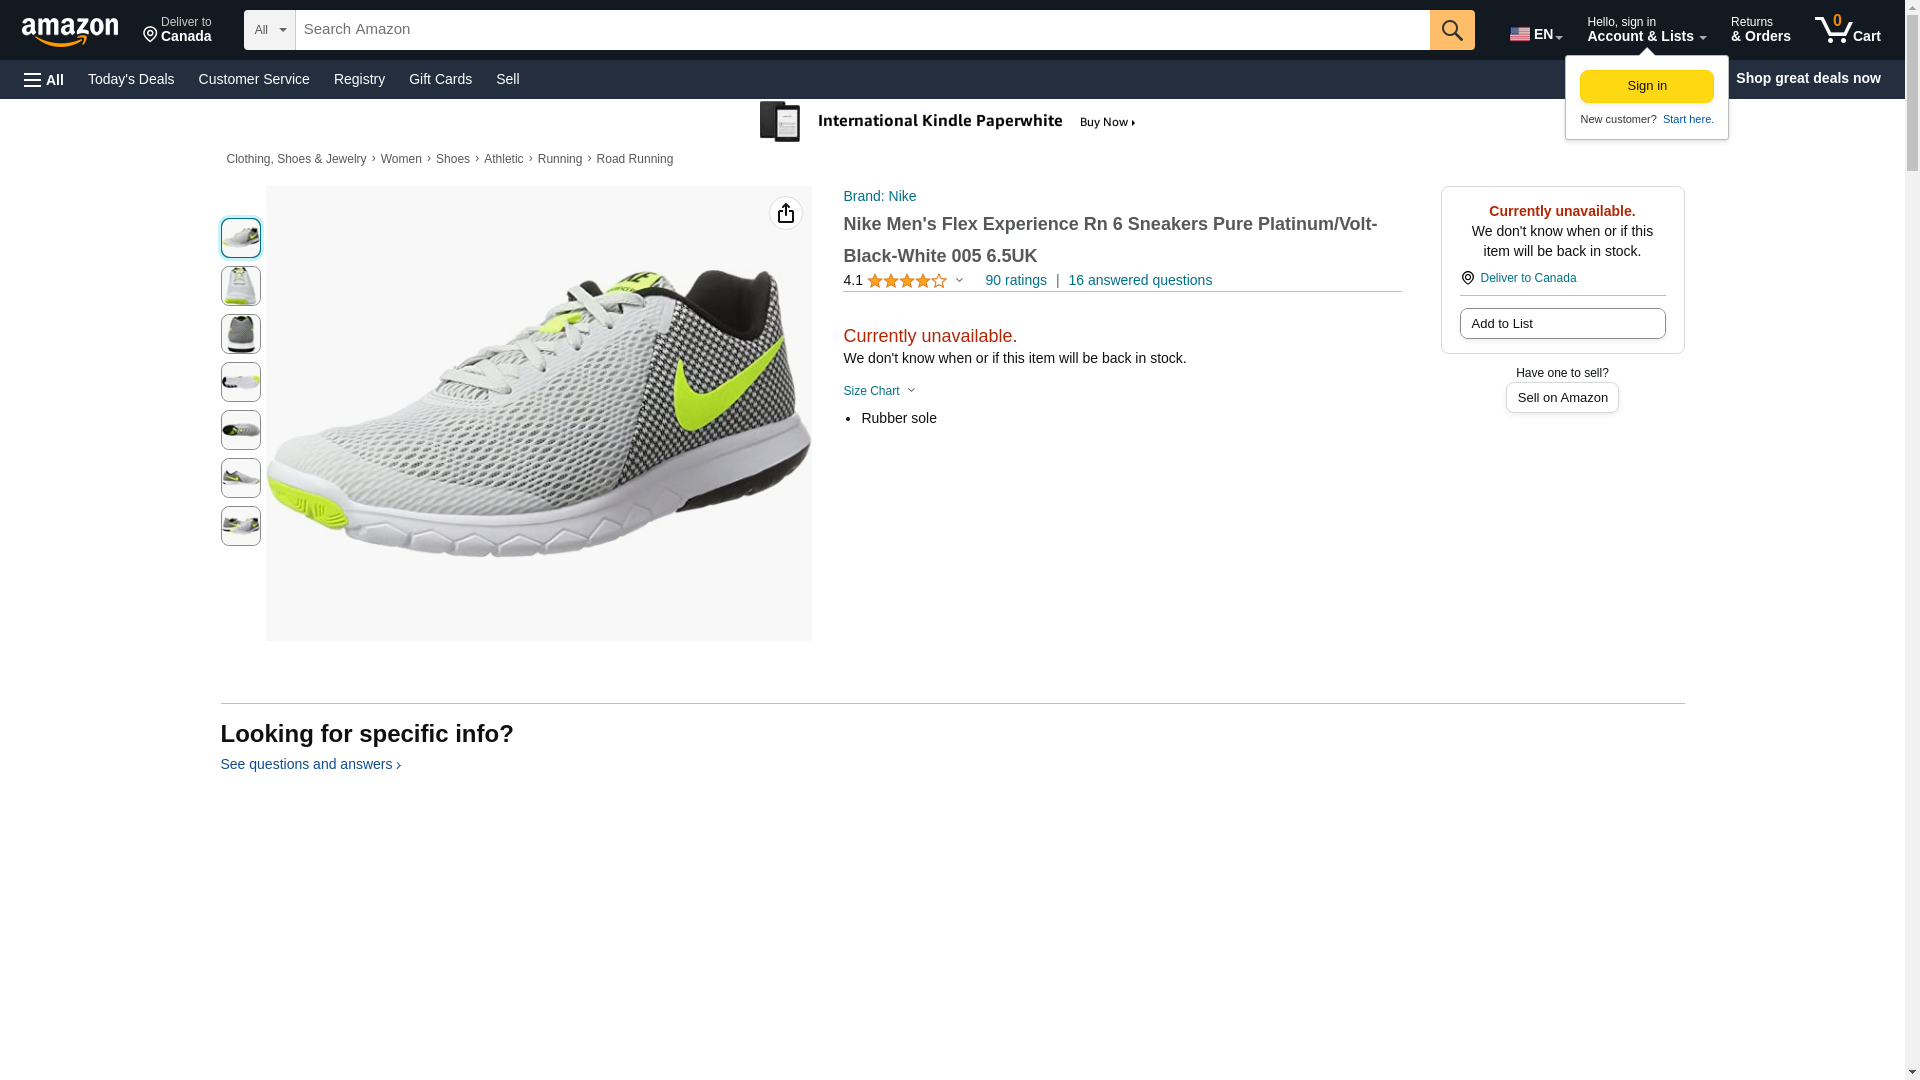Expand the search category All dropdown
This screenshot has height=1080, width=1920.
coord(269,30)
